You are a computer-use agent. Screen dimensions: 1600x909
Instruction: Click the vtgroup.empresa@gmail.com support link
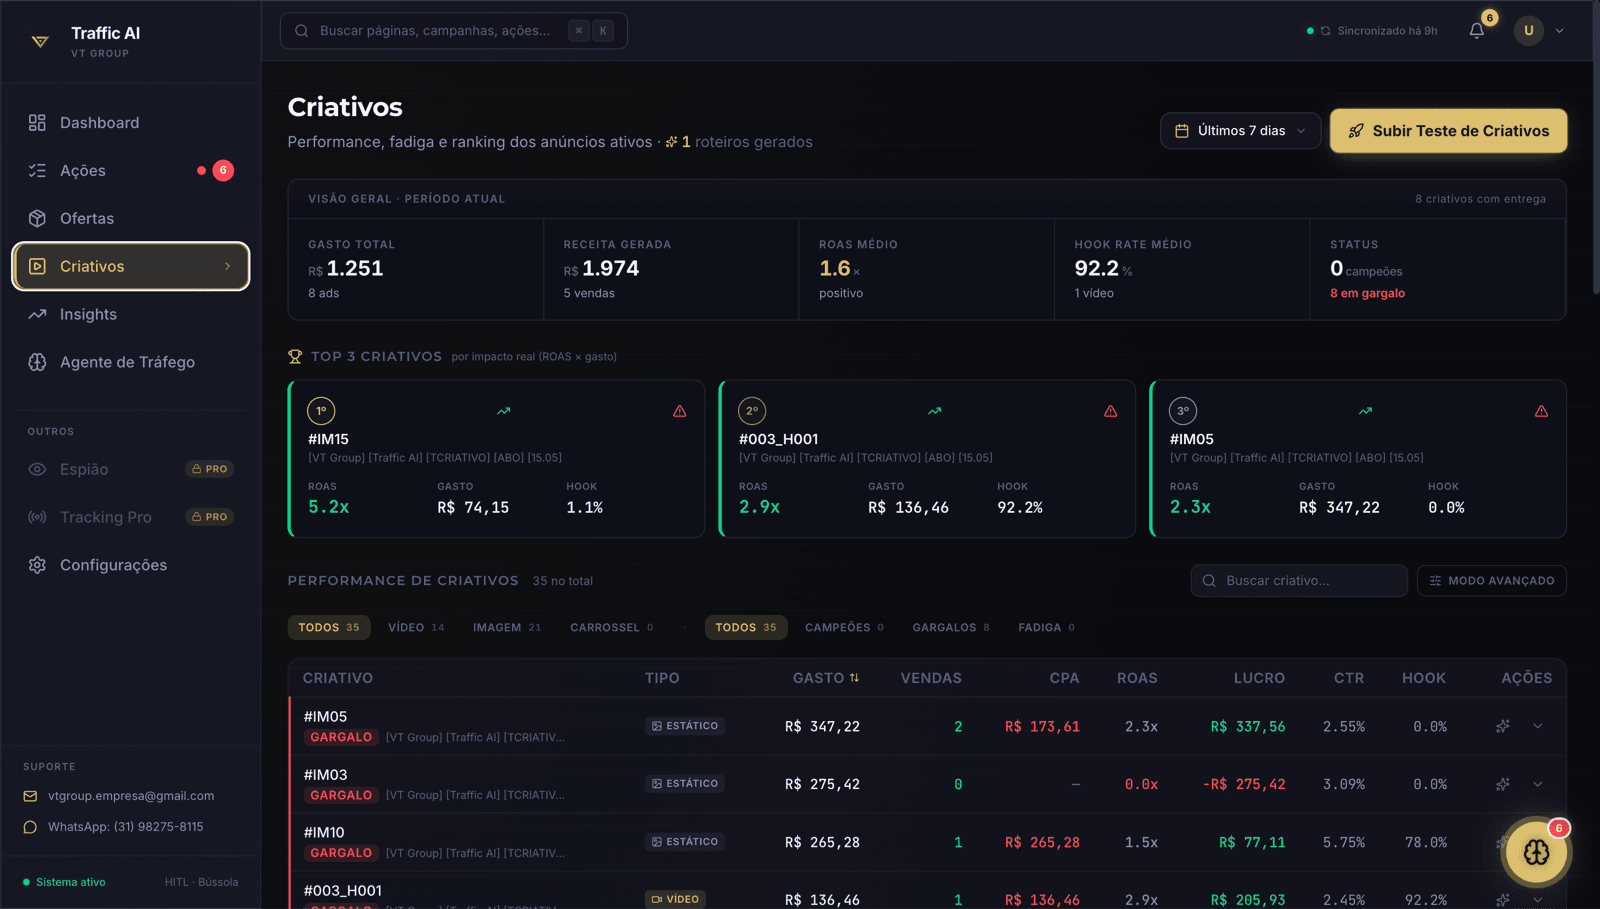pyautogui.click(x=131, y=796)
